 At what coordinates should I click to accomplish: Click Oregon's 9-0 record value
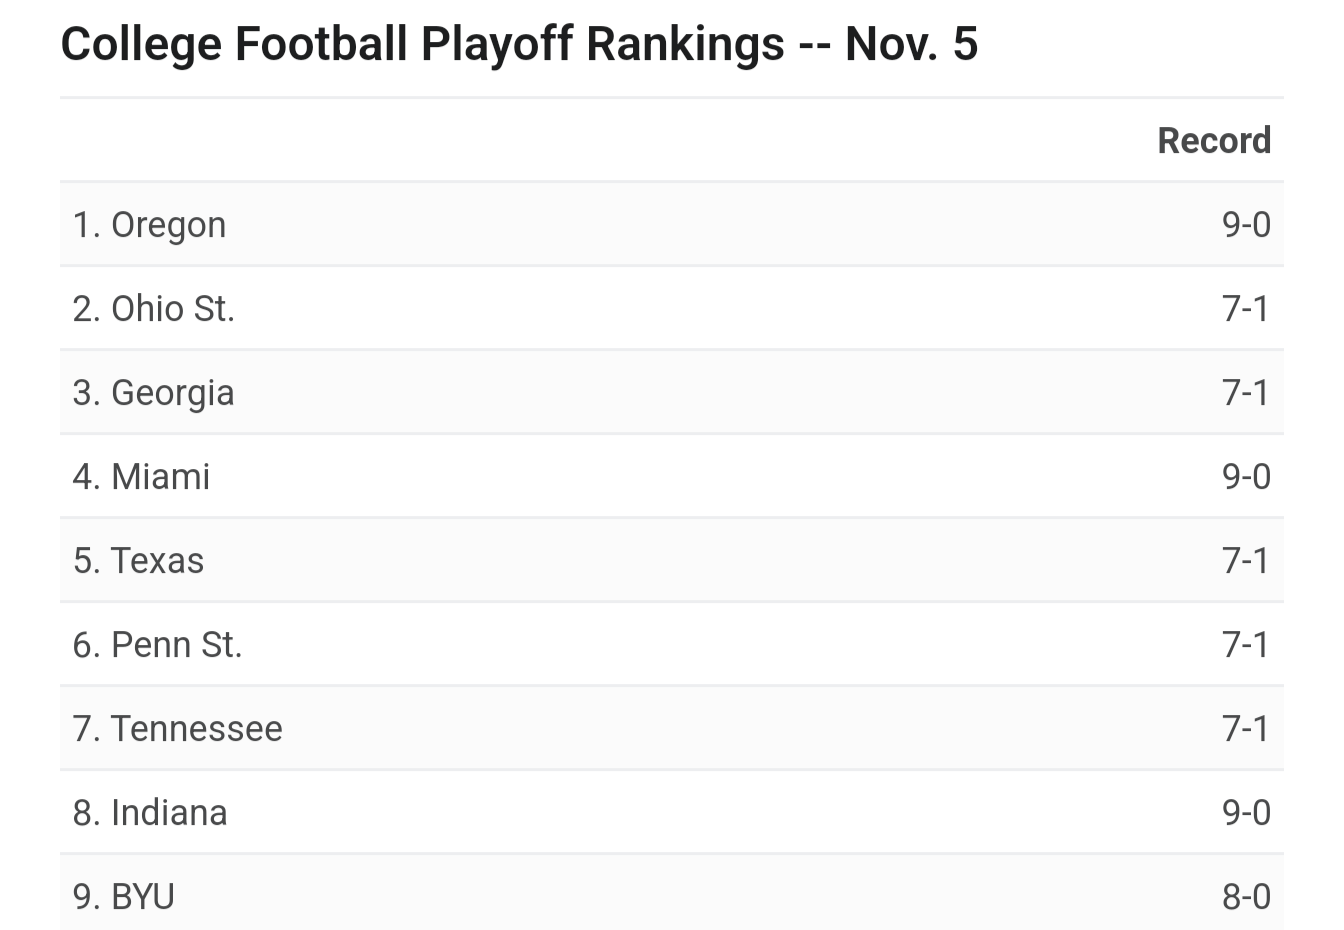pos(1246,224)
